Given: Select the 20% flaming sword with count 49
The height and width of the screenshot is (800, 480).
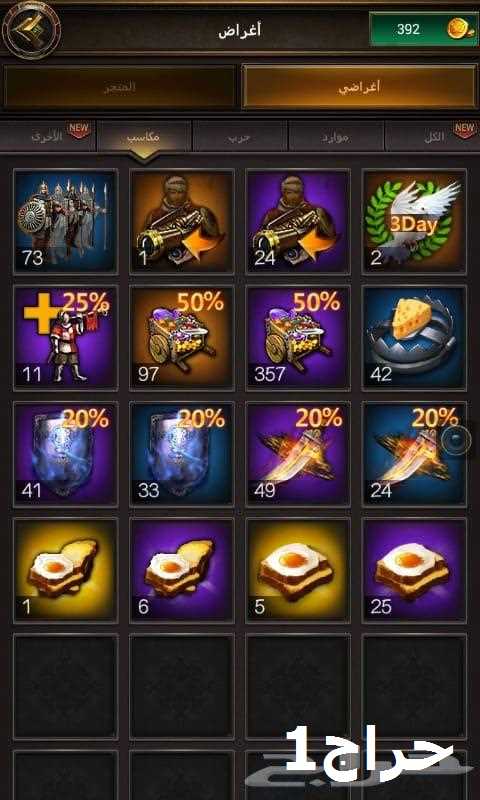Looking at the screenshot, I should [298, 454].
